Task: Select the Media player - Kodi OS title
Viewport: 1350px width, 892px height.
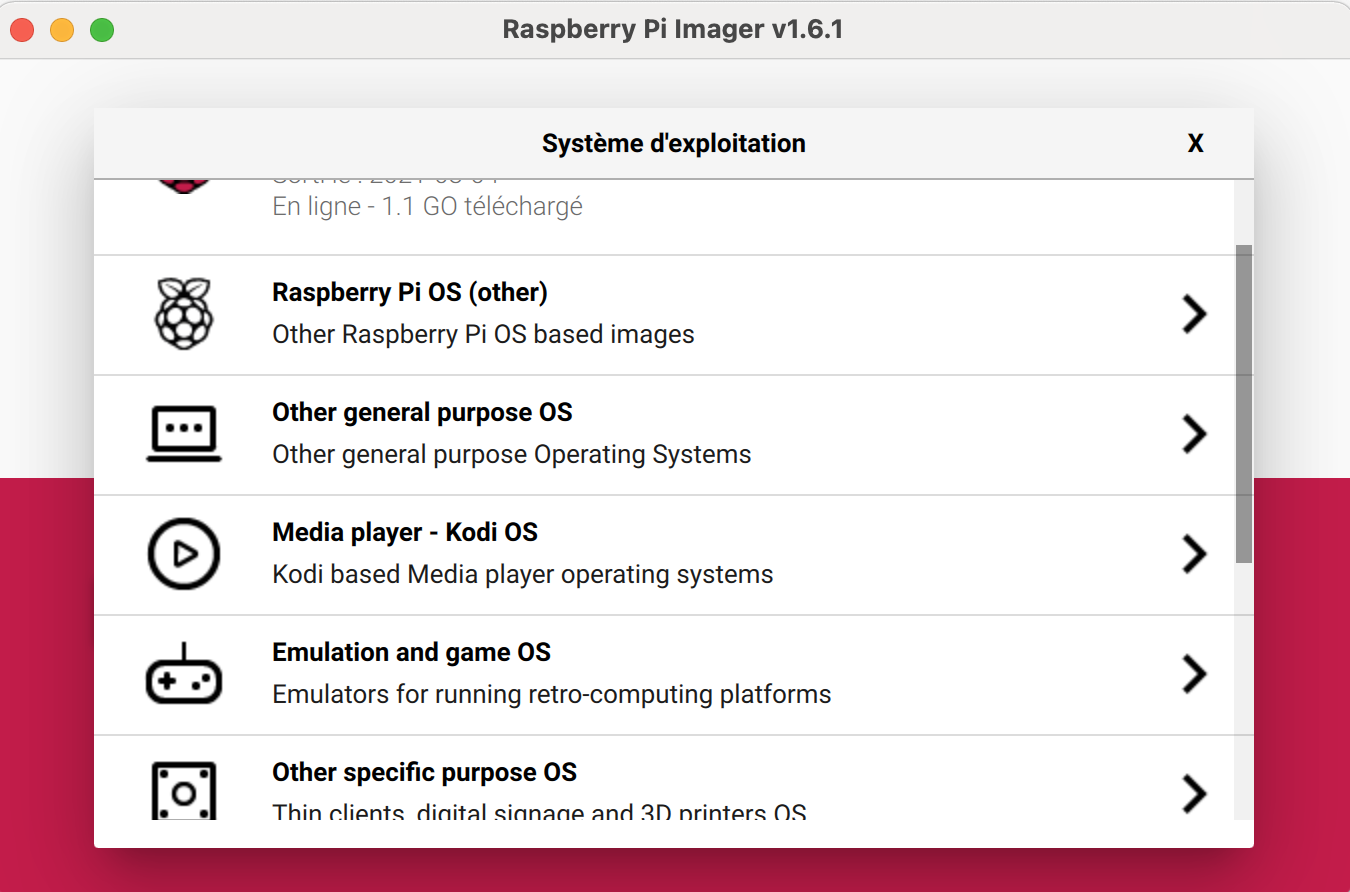Action: pyautogui.click(x=405, y=533)
